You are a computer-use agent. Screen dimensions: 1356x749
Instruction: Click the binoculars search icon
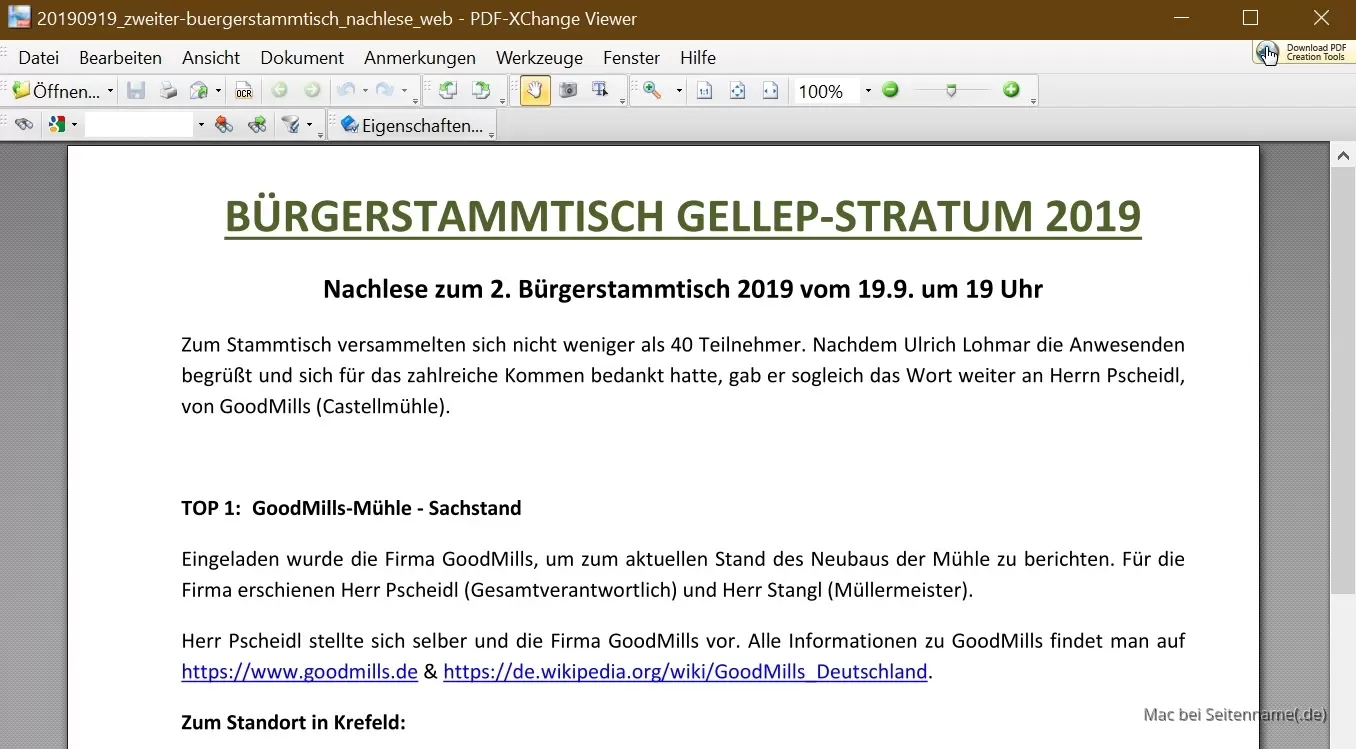24,125
